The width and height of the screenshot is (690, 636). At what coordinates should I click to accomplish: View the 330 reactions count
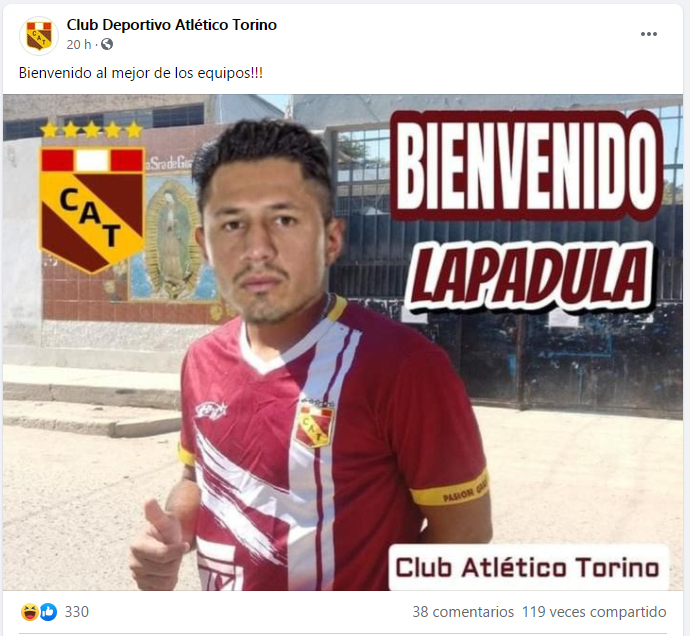coord(77,612)
